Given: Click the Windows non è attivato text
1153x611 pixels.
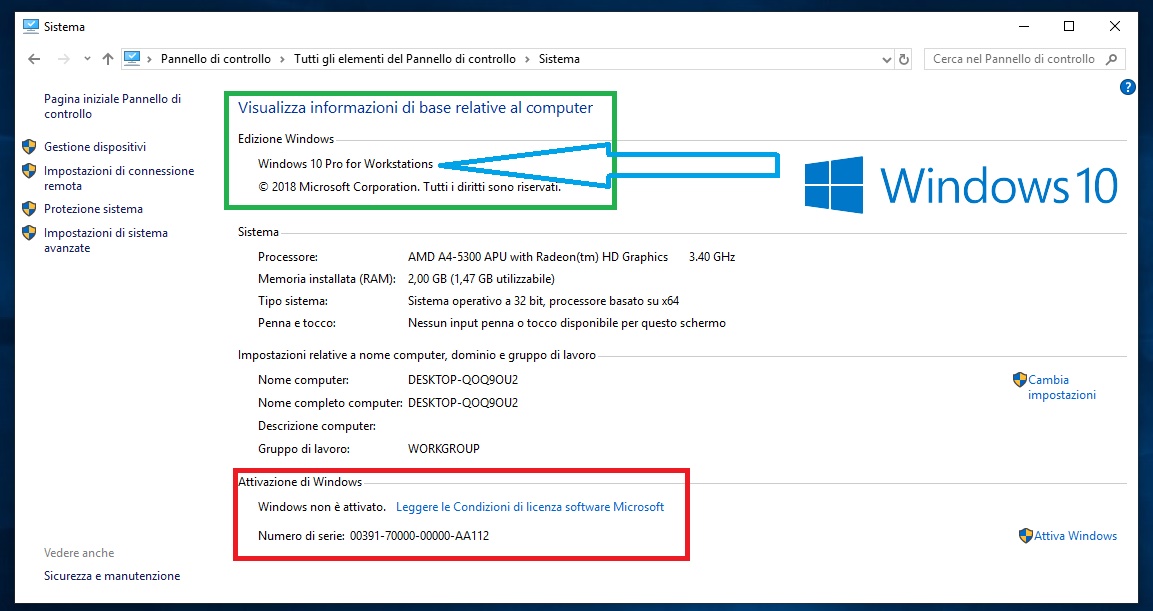Looking at the screenshot, I should tap(322, 507).
